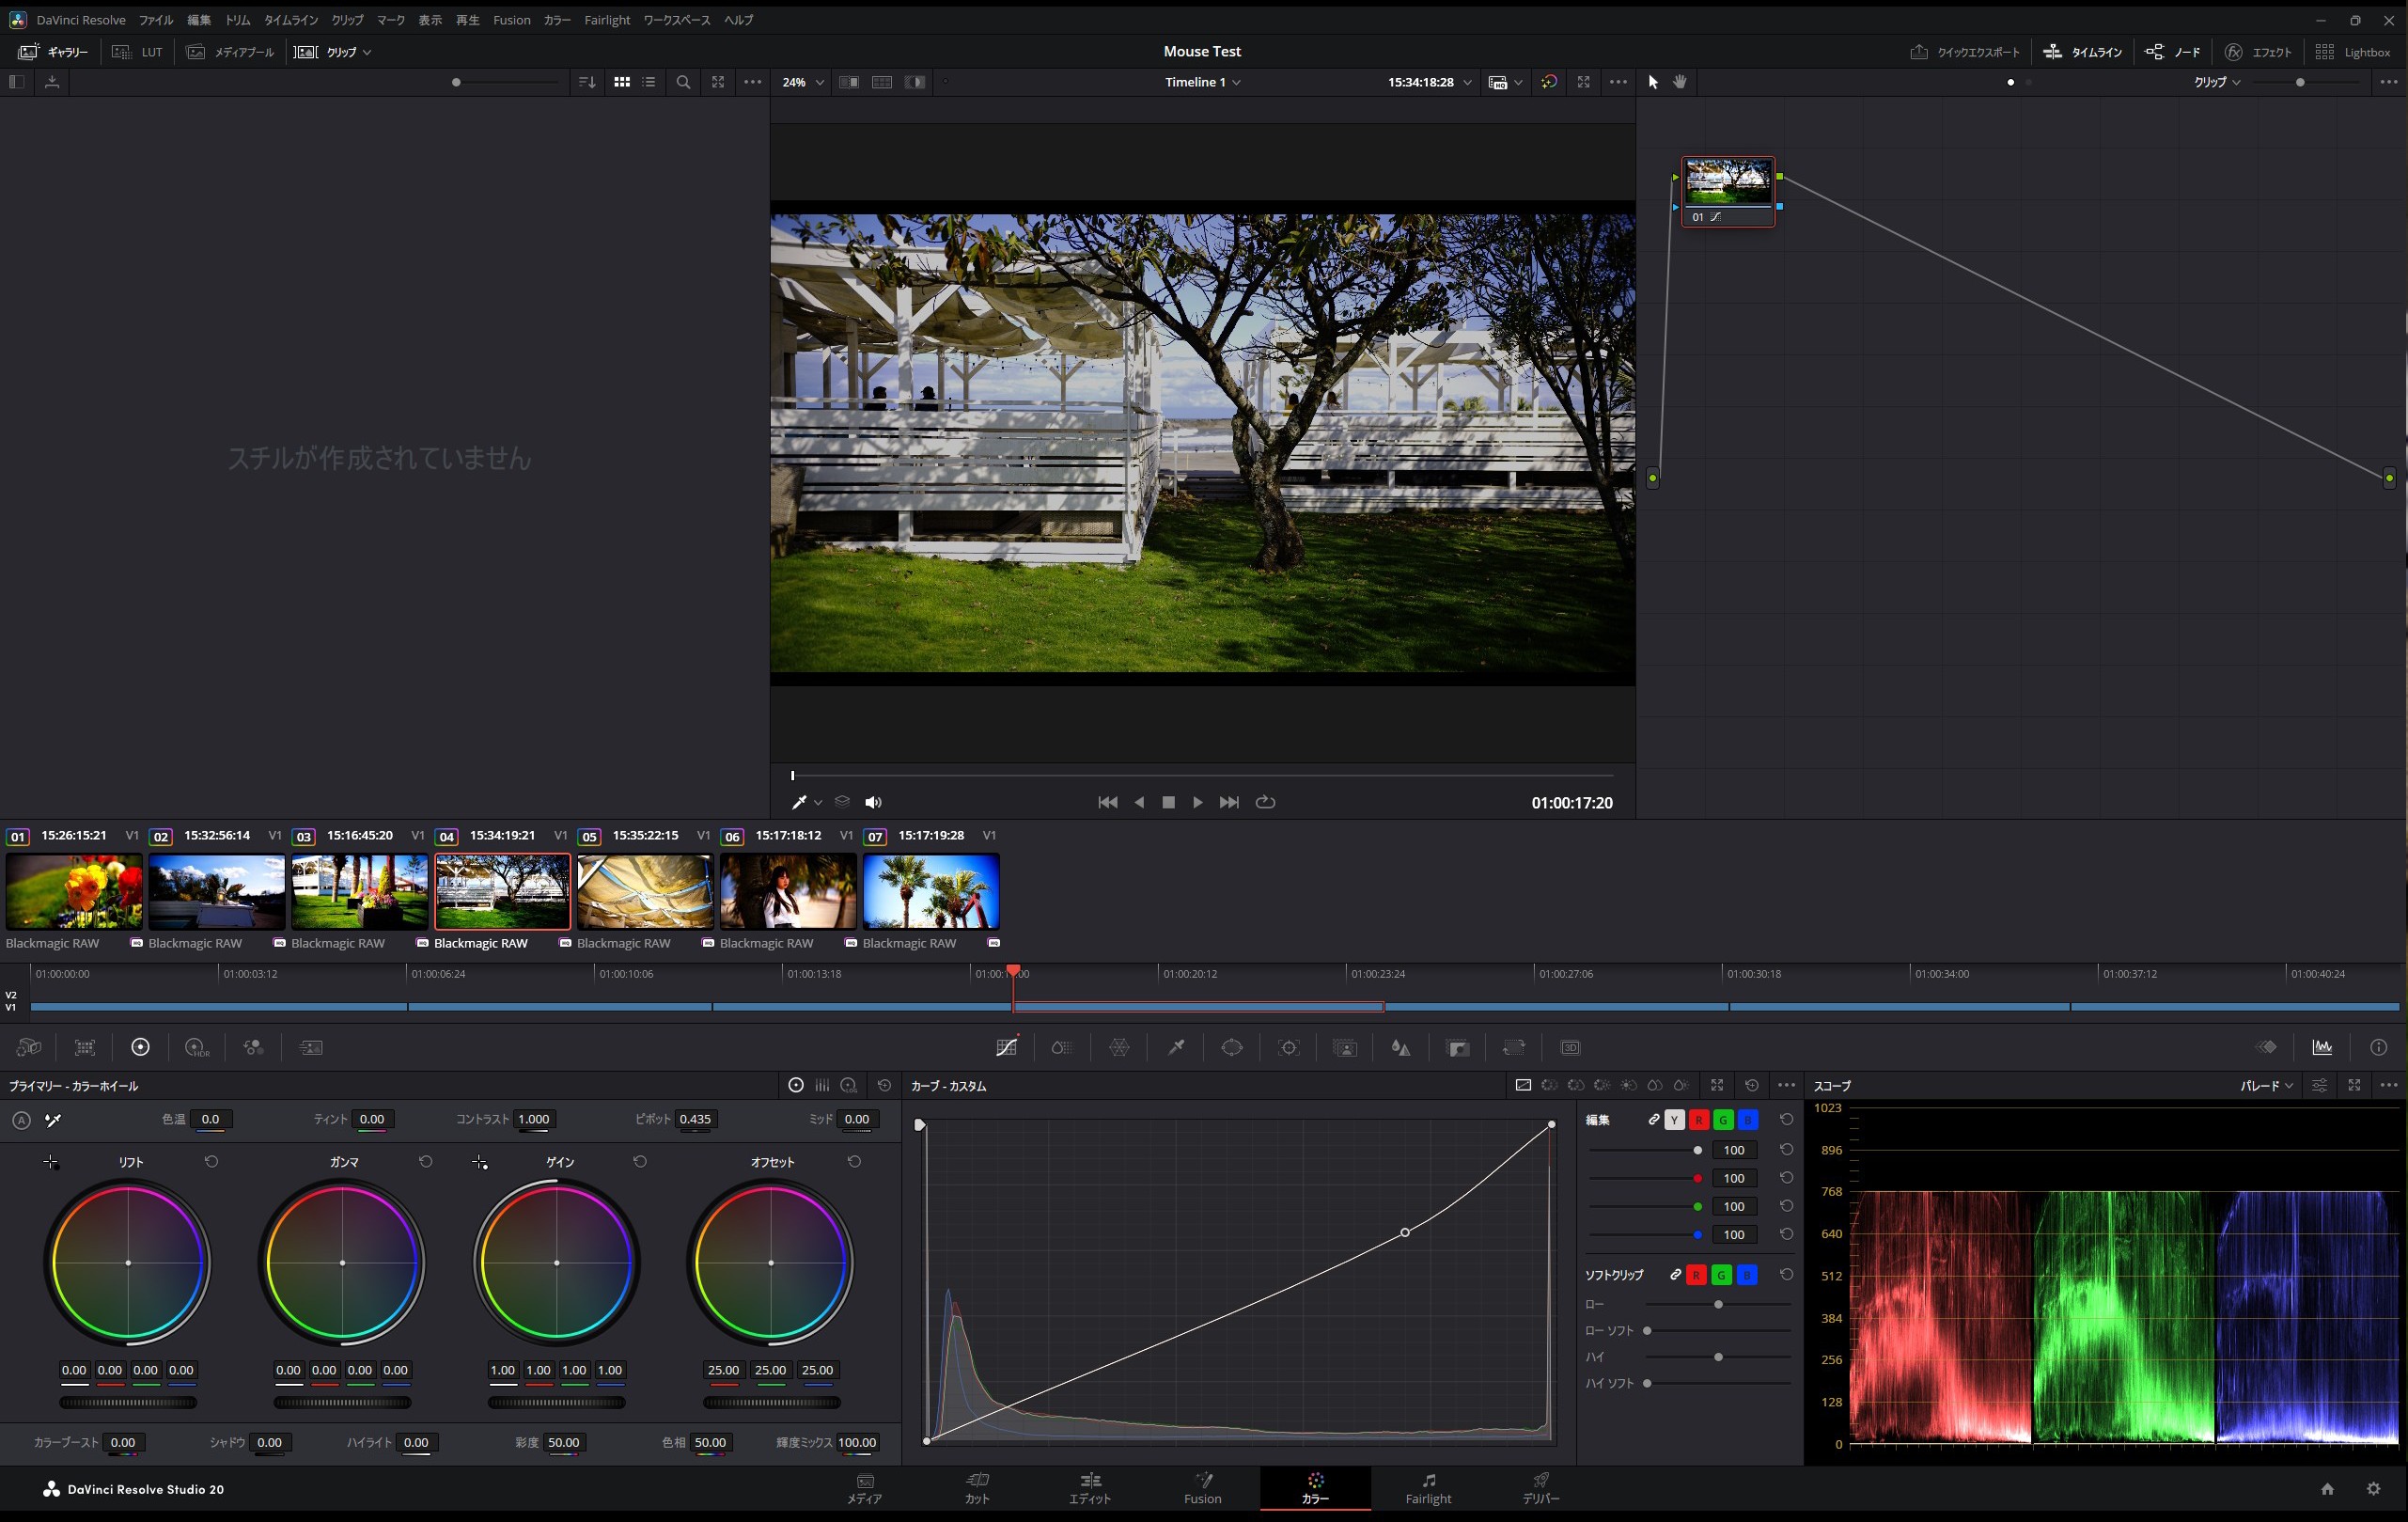Image resolution: width=2408 pixels, height=1522 pixels.
Task: Select the Qualifier eyedropper tool
Action: [x=1175, y=1047]
